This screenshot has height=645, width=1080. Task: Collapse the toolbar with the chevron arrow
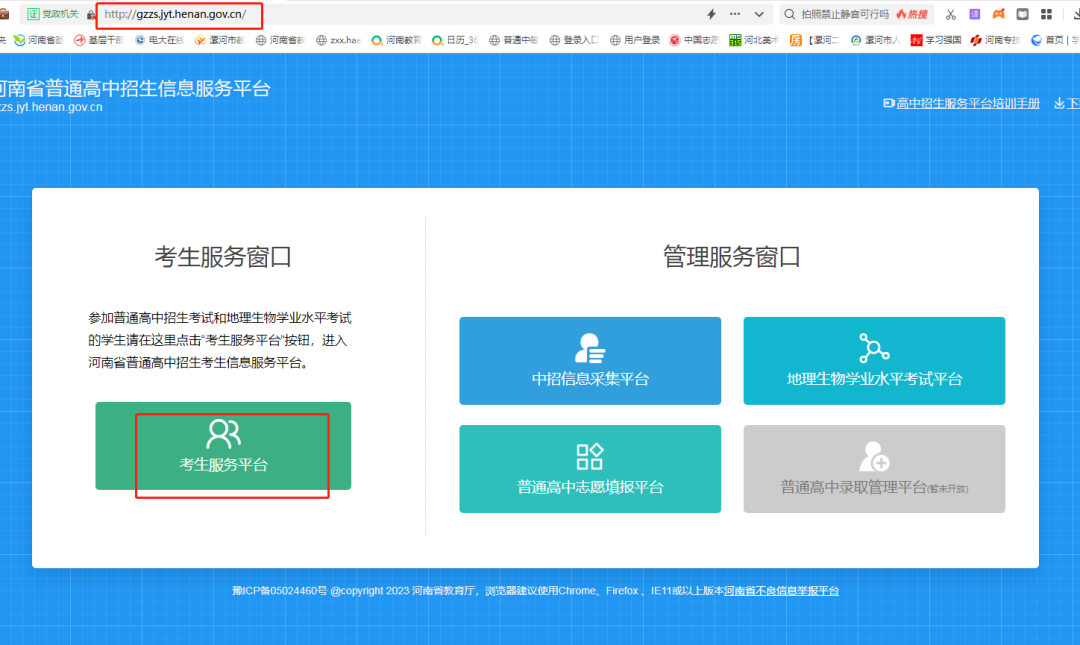pos(758,13)
